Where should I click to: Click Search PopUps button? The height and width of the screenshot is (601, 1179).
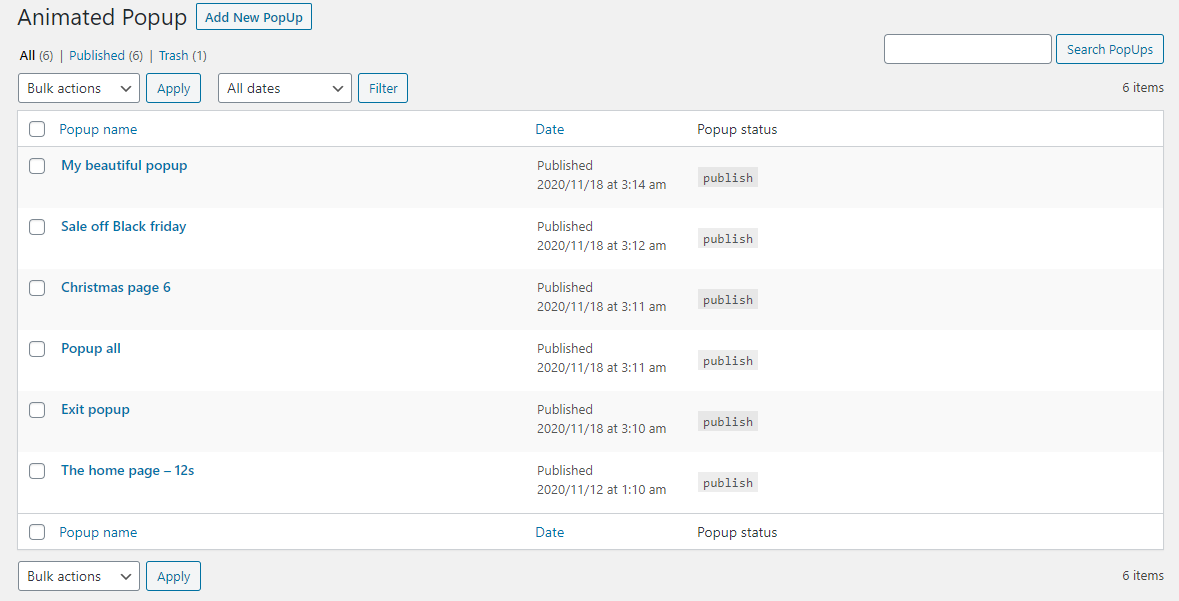coord(1110,49)
